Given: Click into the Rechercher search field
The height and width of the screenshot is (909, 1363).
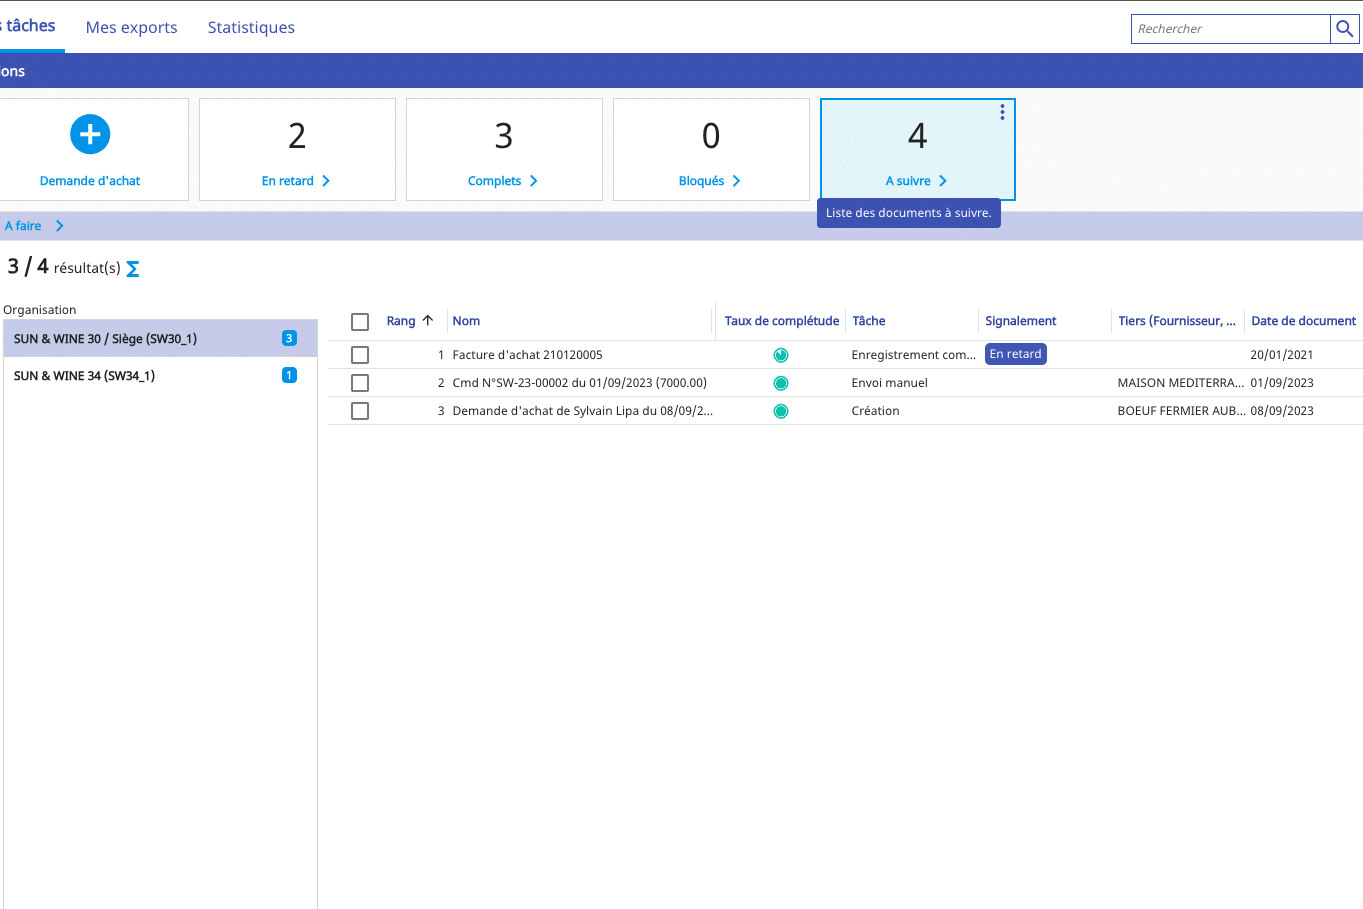Looking at the screenshot, I should [x=1230, y=29].
